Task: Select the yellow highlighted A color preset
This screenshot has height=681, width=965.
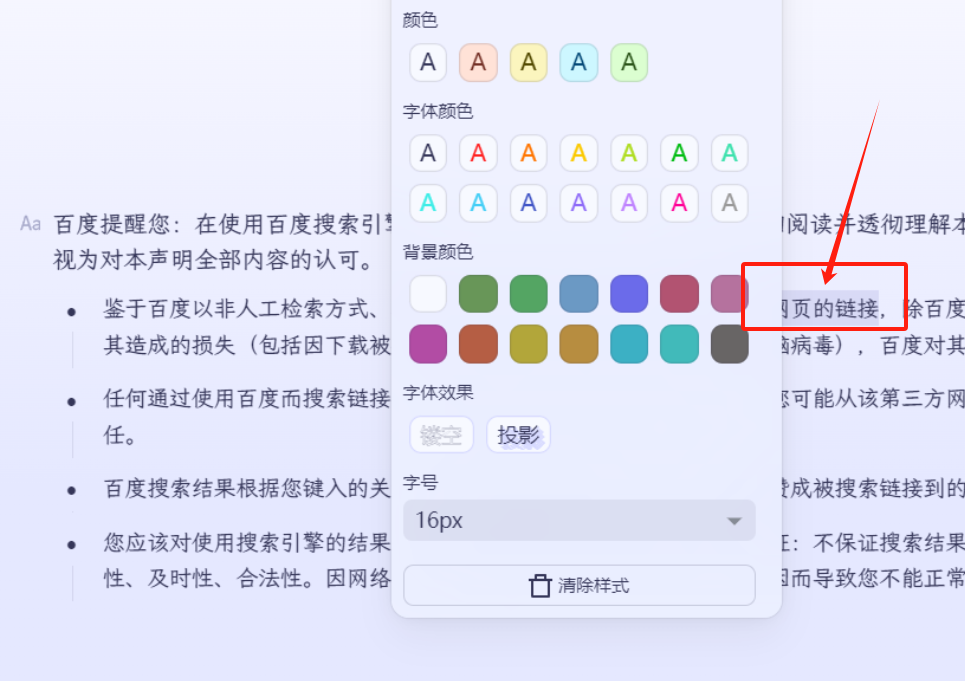Action: click(528, 62)
